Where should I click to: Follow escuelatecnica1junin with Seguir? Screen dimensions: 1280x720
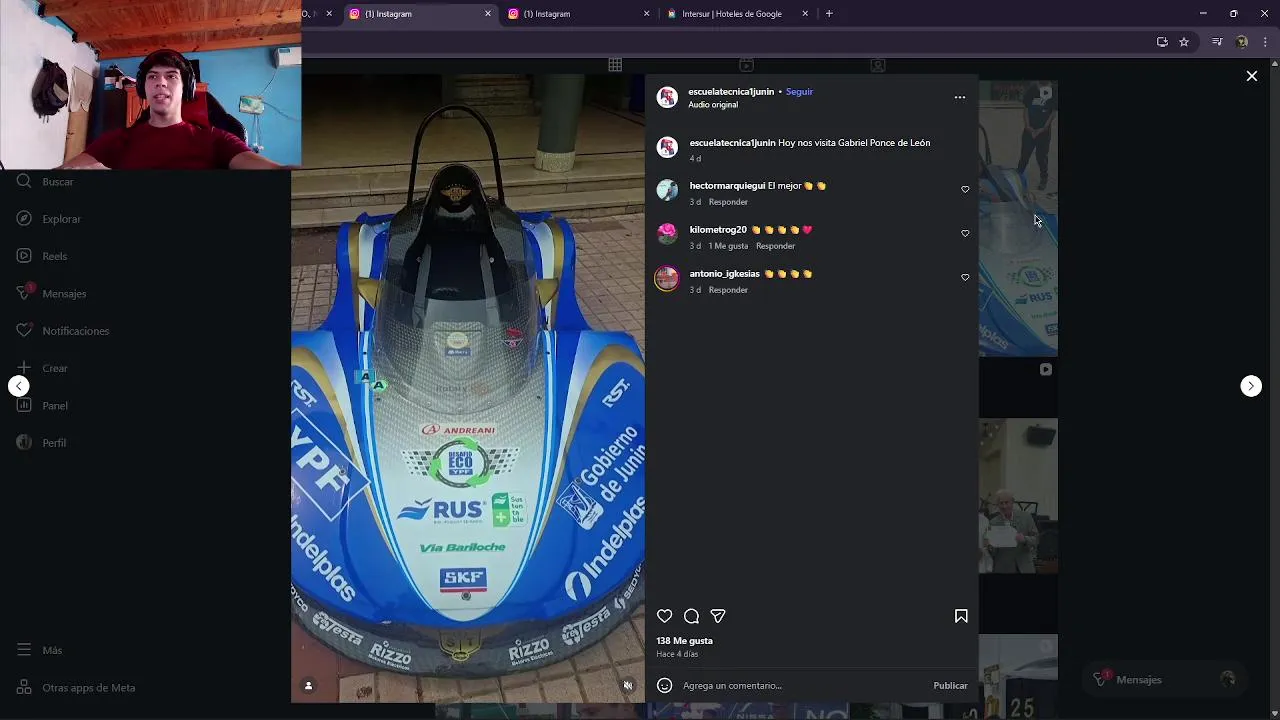pyautogui.click(x=799, y=92)
